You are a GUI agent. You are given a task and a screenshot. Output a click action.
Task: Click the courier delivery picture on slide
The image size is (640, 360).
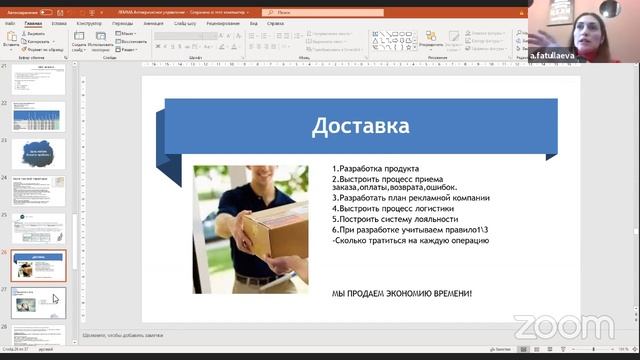click(251, 229)
